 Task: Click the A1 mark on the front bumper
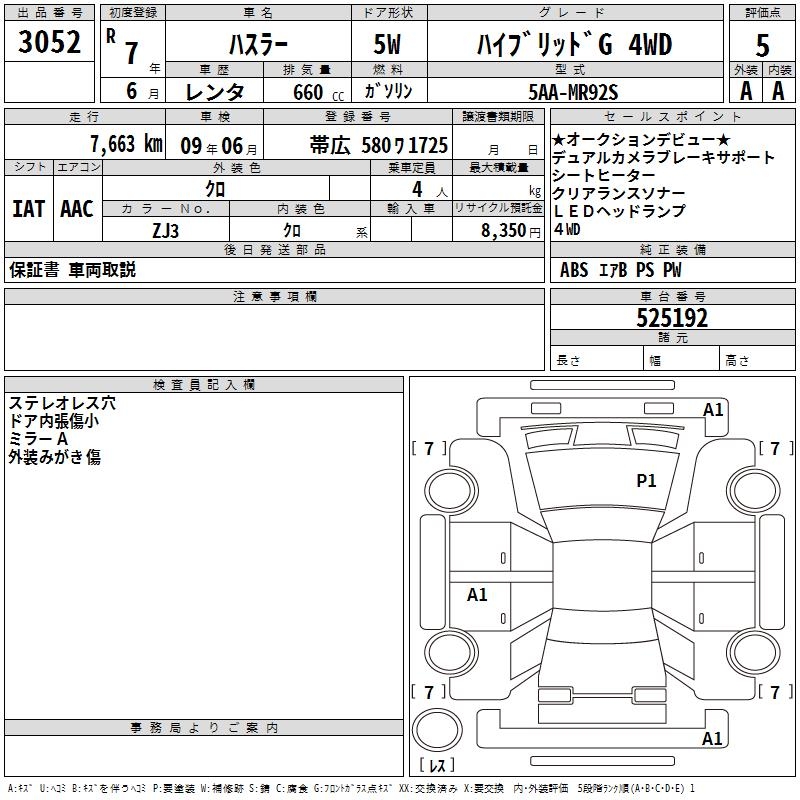[713, 410]
